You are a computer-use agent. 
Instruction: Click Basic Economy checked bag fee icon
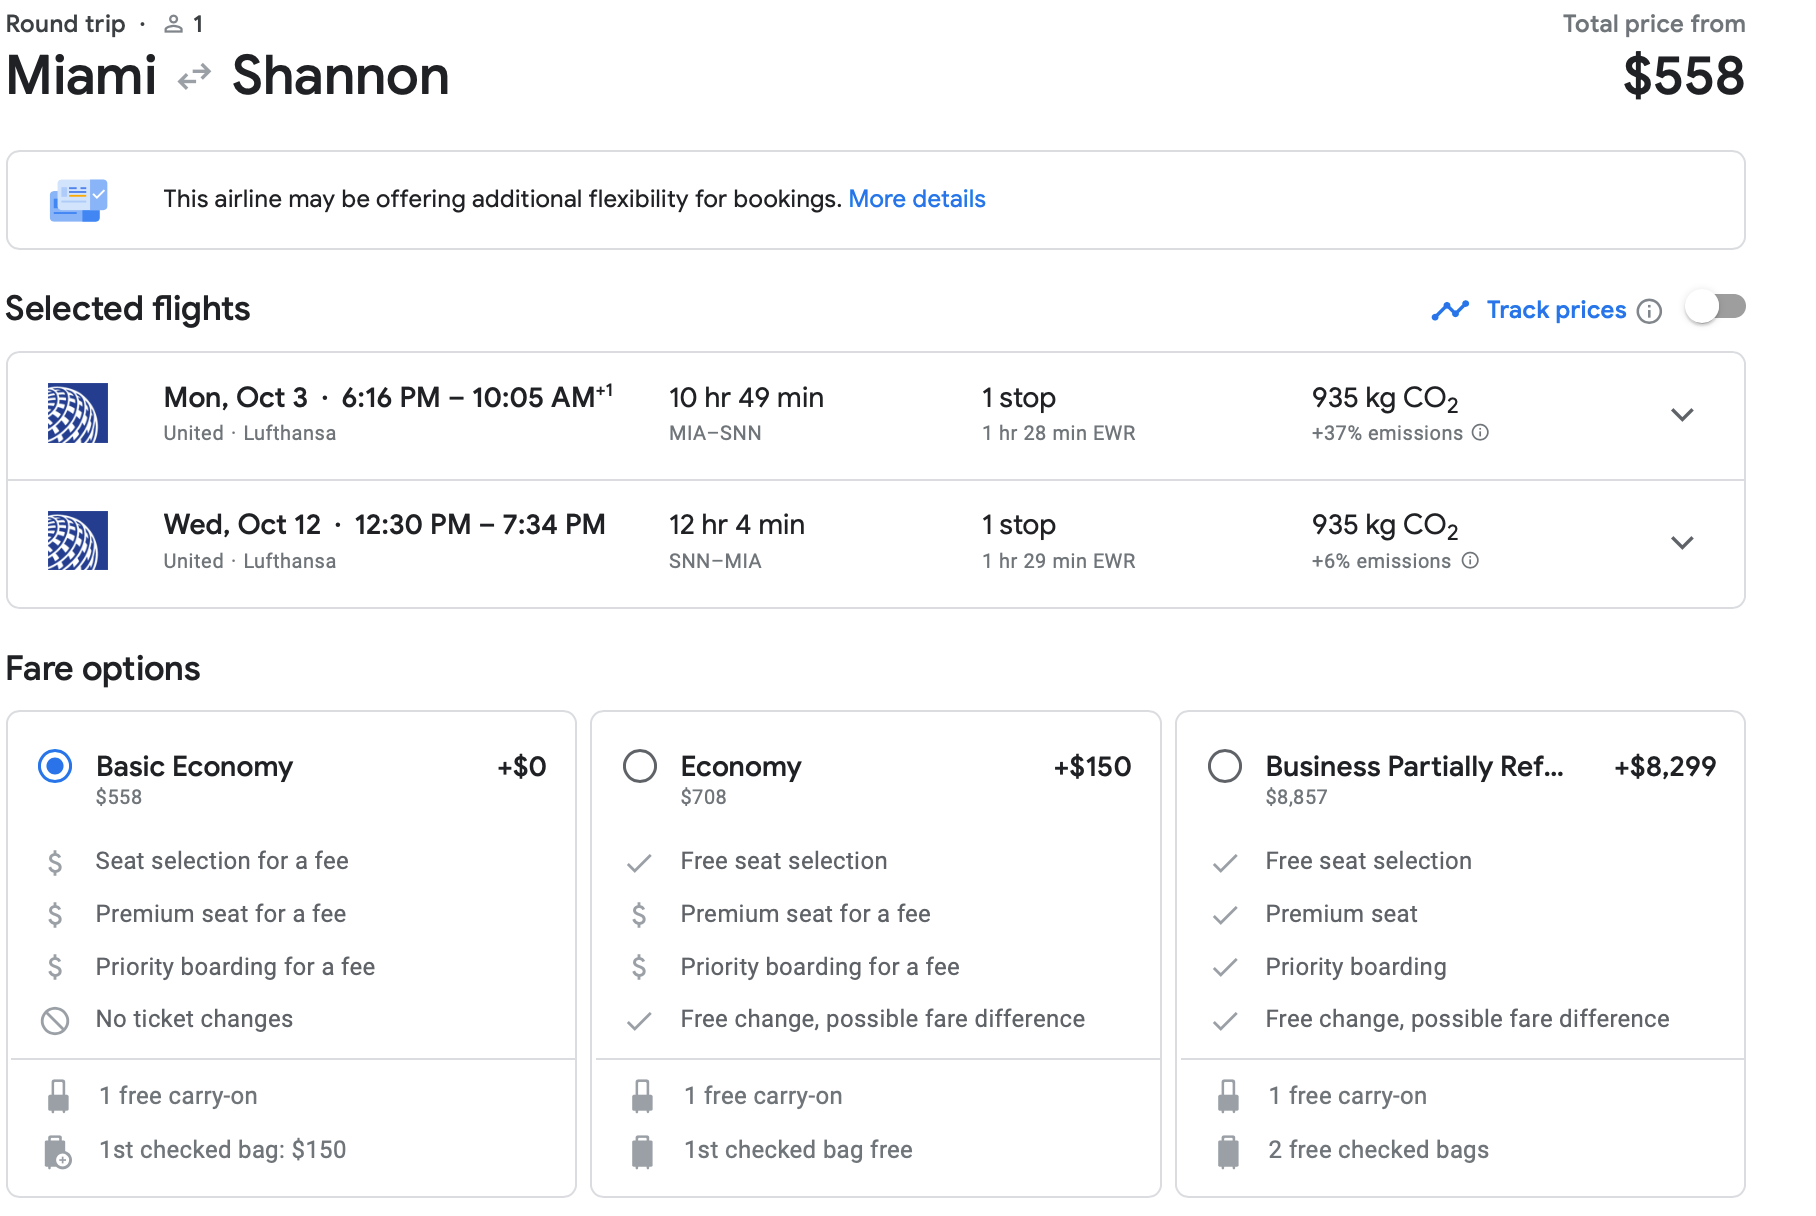58,1151
